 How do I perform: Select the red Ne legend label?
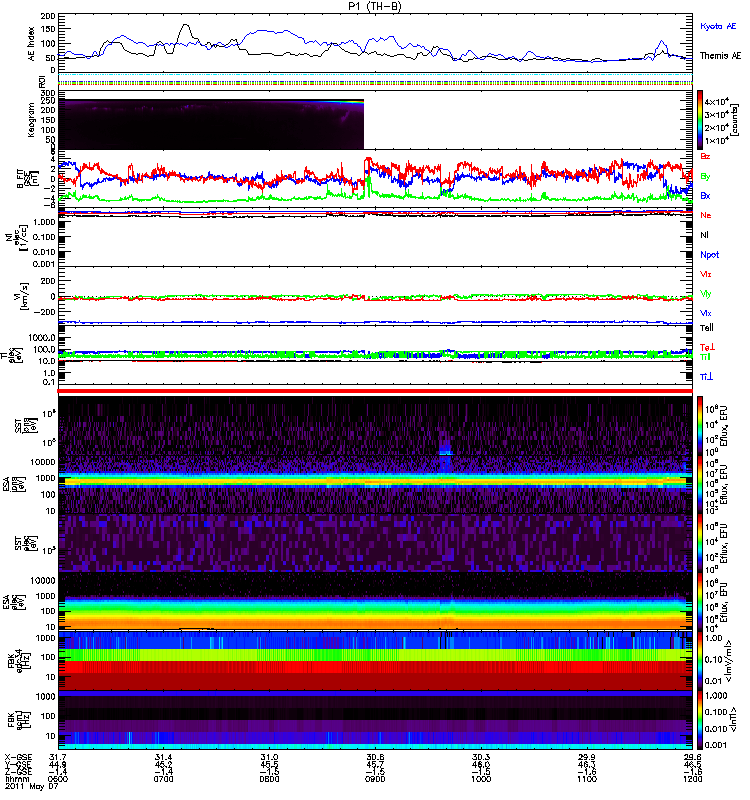click(705, 215)
